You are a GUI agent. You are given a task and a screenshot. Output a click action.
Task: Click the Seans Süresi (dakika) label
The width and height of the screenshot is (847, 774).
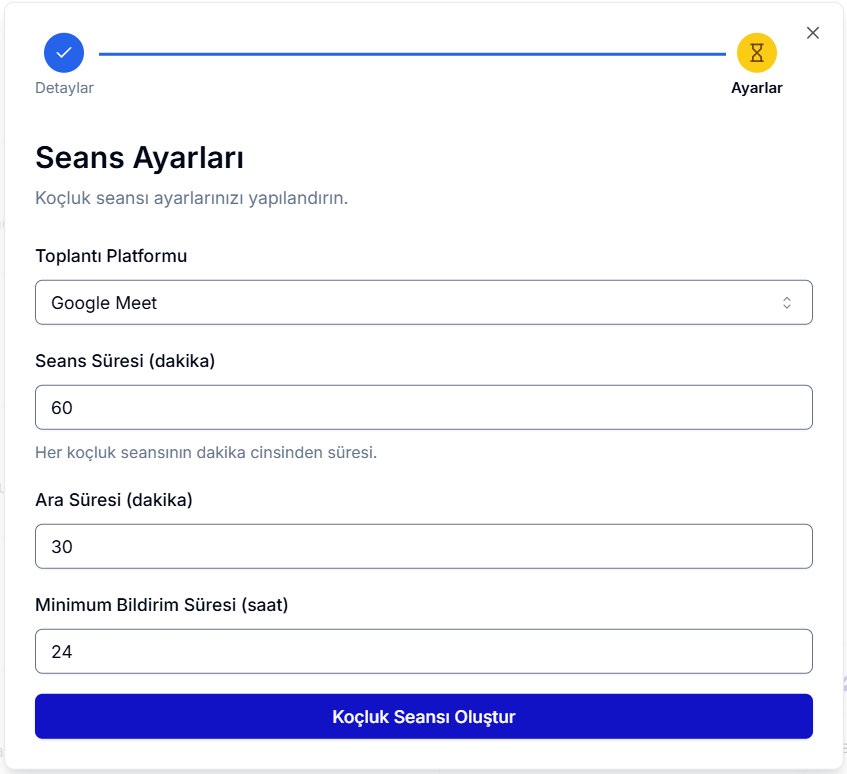coord(125,361)
